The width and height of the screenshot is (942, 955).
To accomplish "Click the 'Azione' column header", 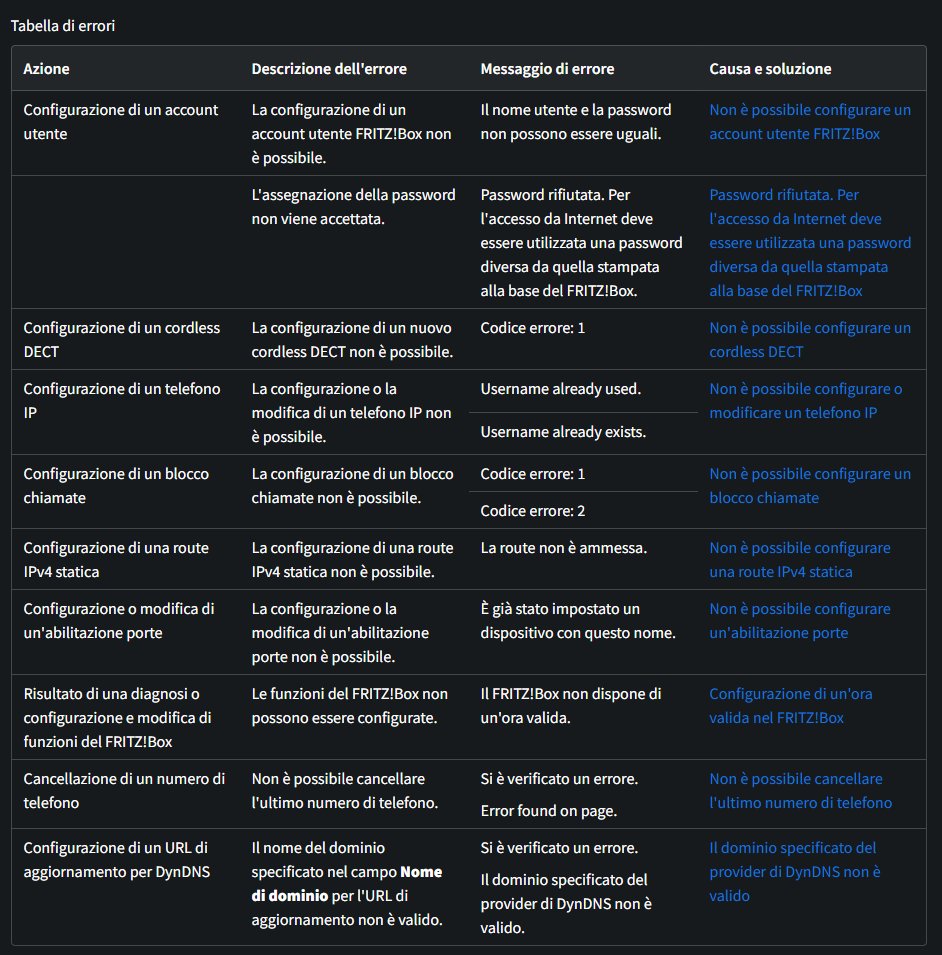I will (46, 69).
